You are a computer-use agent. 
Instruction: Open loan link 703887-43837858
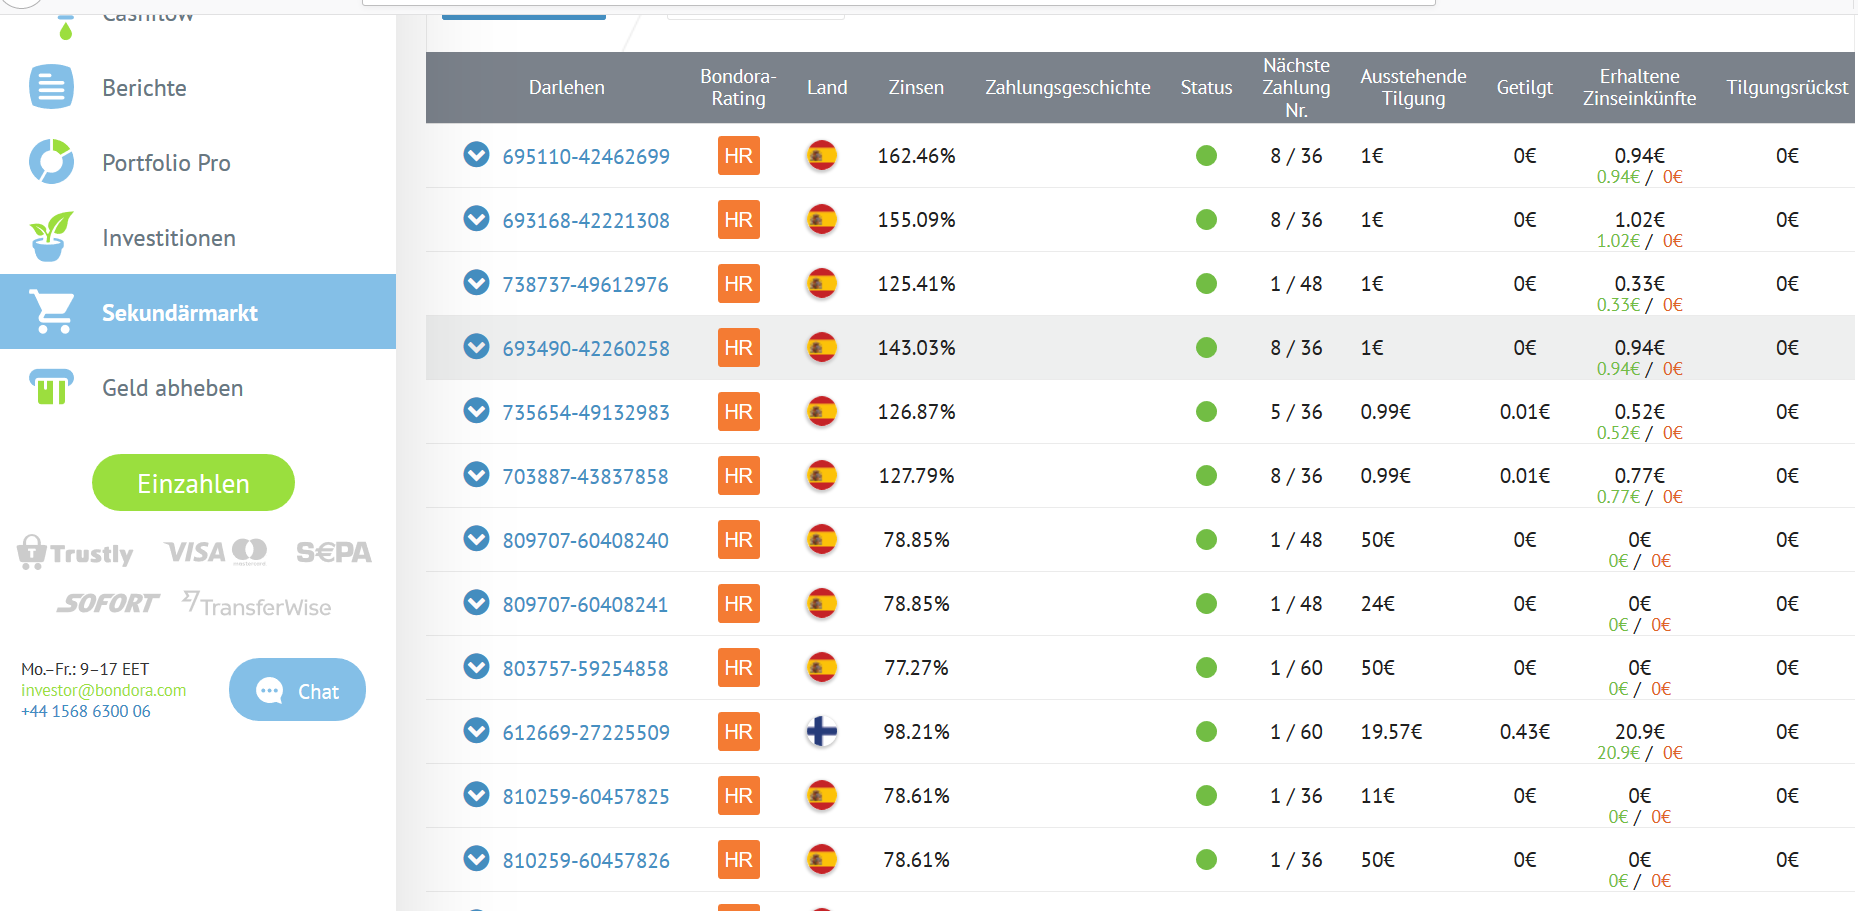tap(585, 477)
